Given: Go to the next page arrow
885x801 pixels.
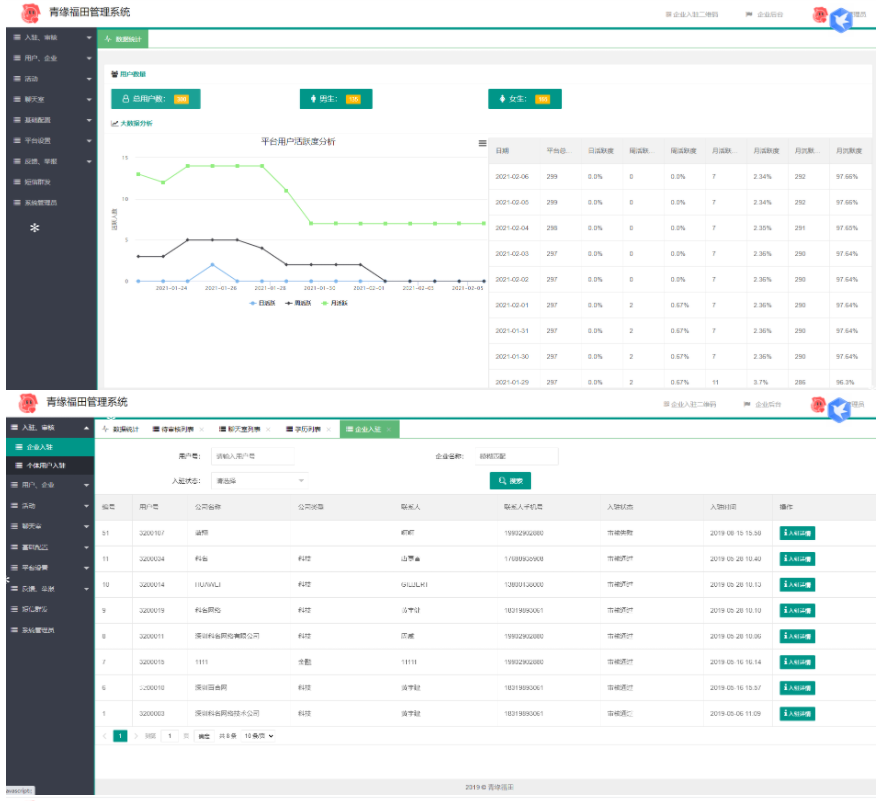Looking at the screenshot, I should click(136, 736).
